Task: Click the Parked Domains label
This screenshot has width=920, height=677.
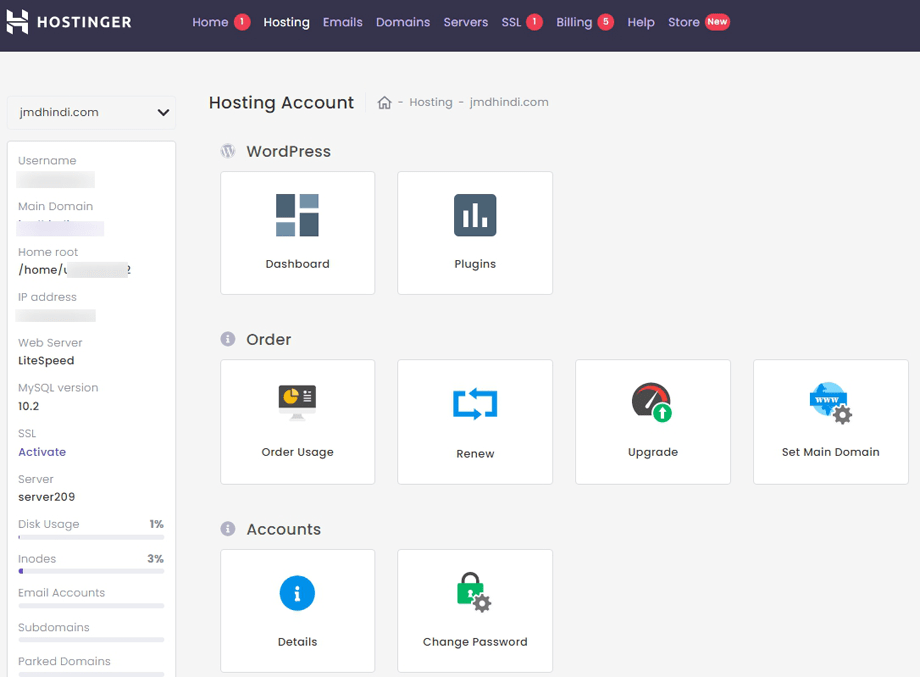Action: coord(64,661)
